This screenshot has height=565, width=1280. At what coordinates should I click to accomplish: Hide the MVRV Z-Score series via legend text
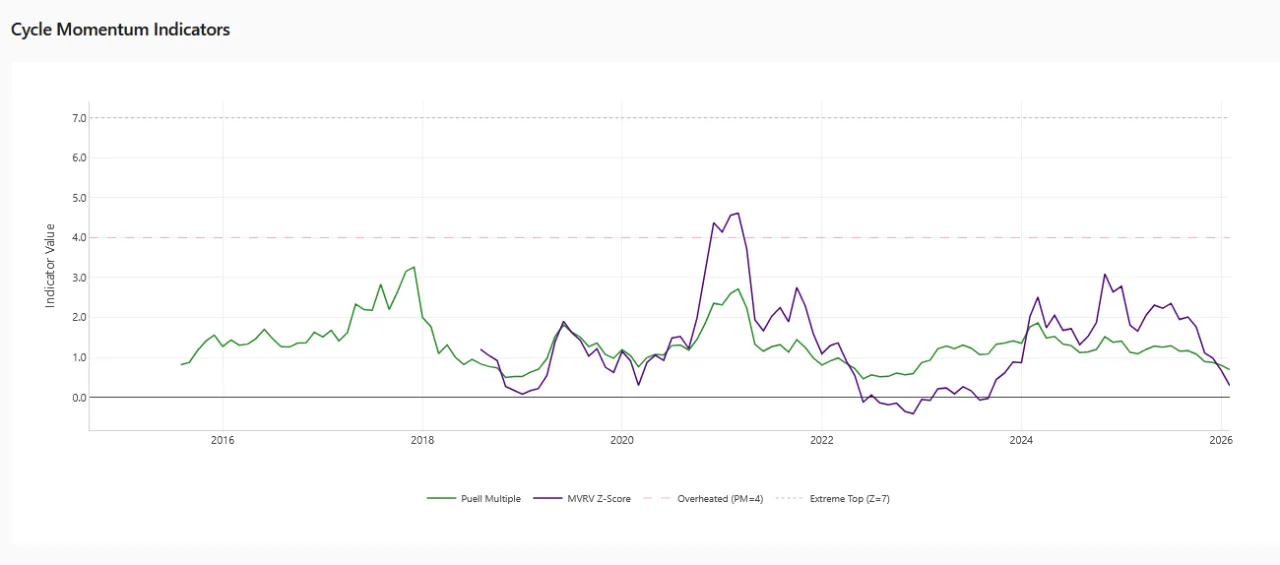tap(600, 498)
